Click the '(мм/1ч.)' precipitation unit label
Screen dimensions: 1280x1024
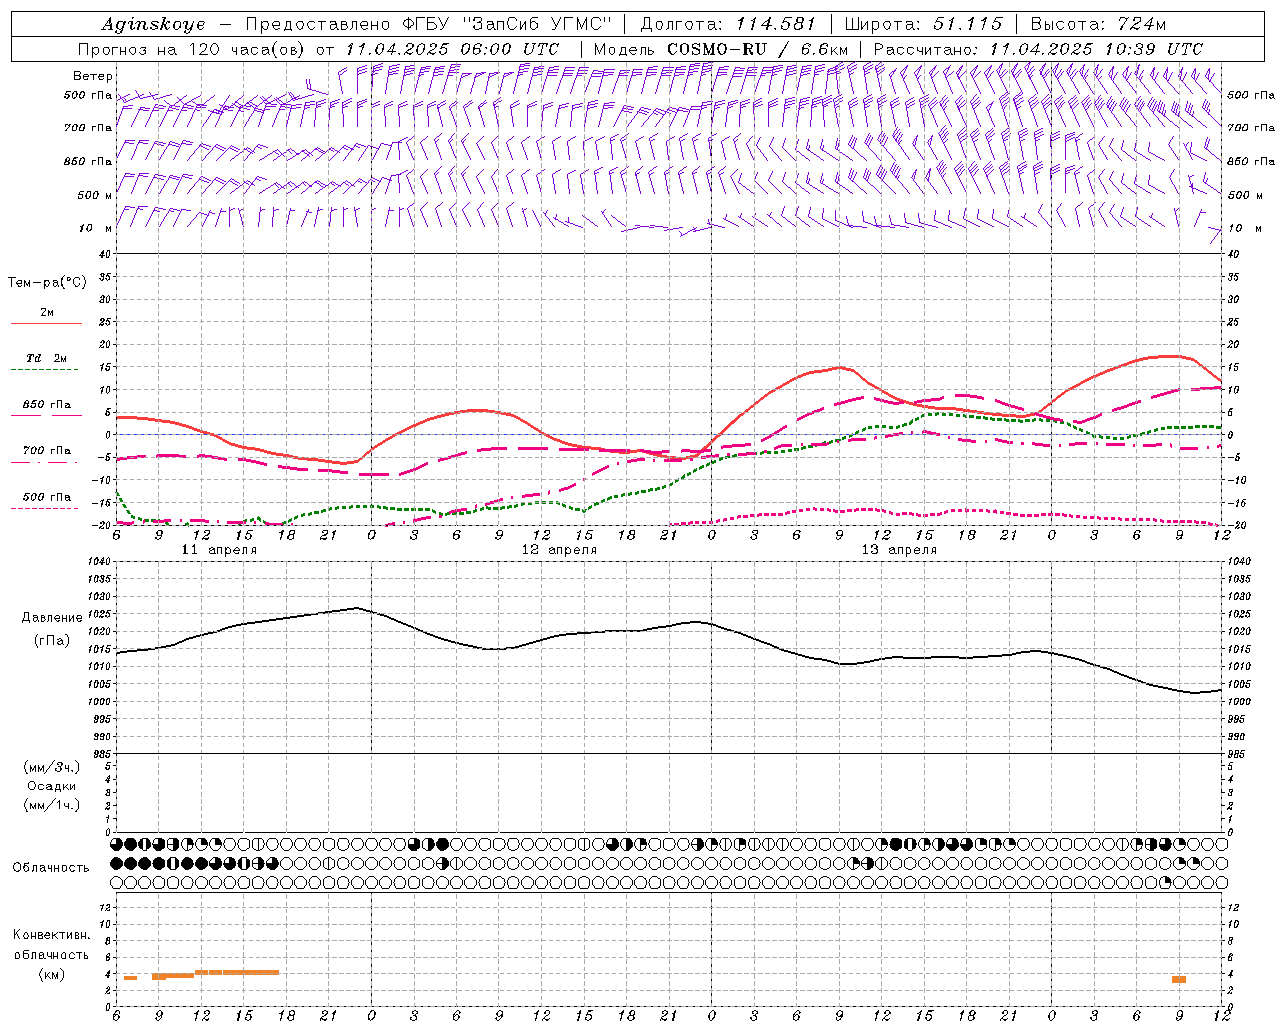(52, 805)
